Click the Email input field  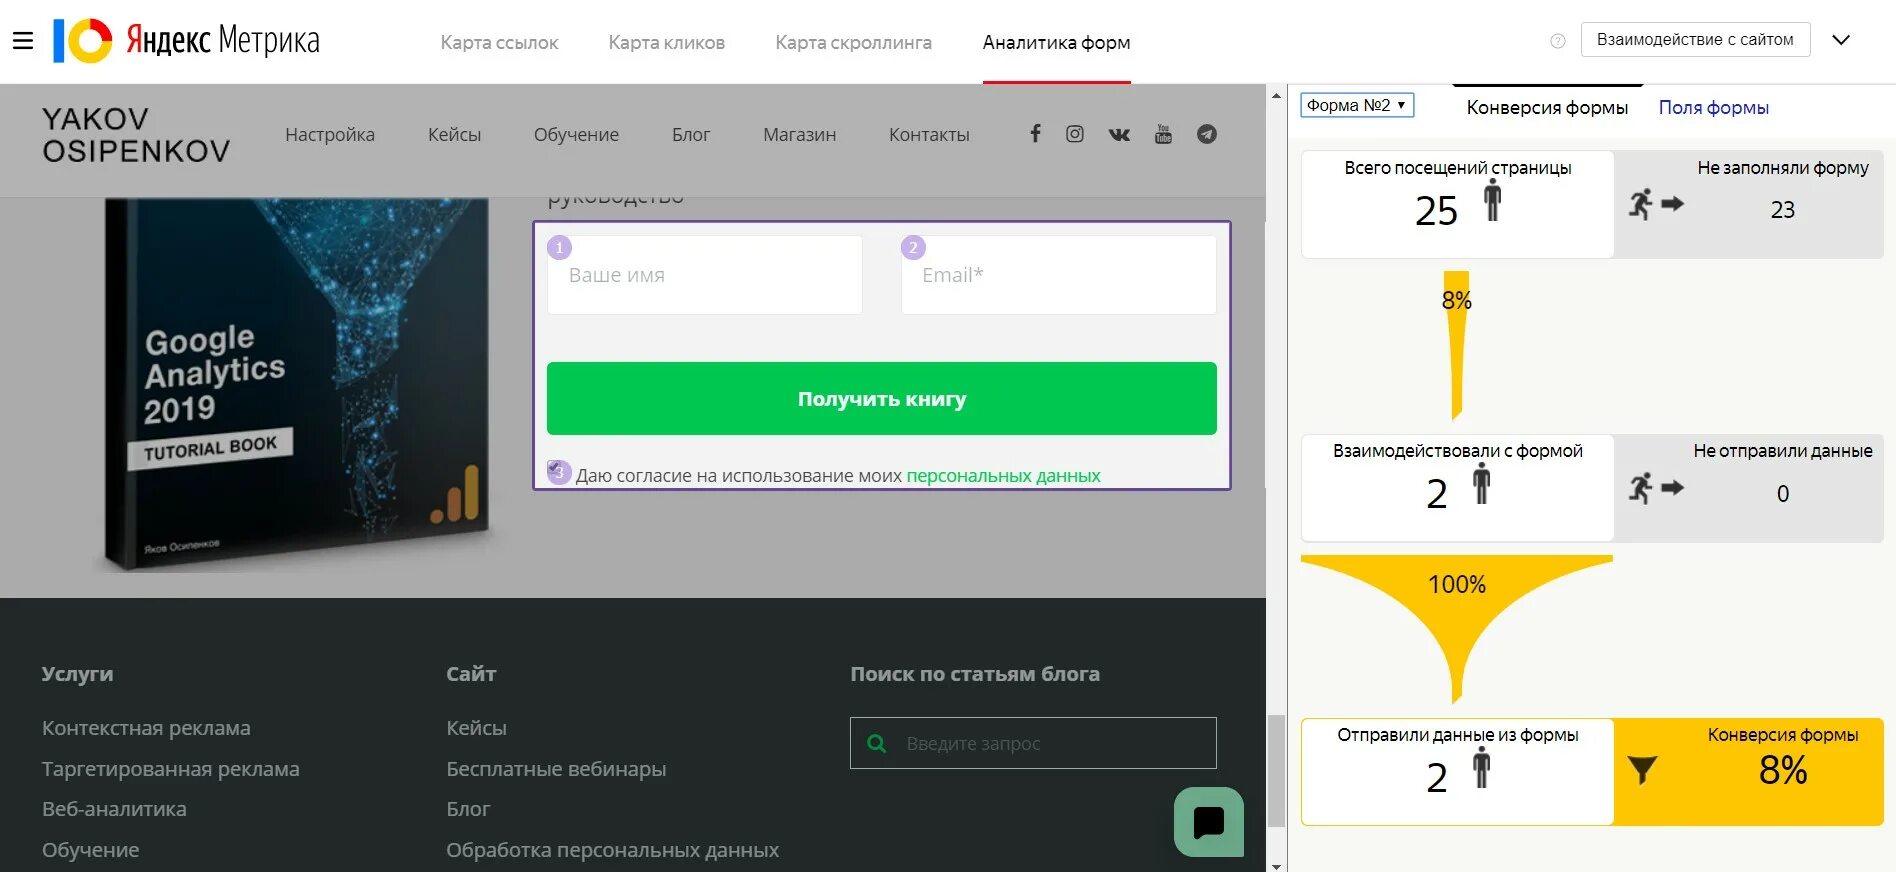coord(1058,275)
